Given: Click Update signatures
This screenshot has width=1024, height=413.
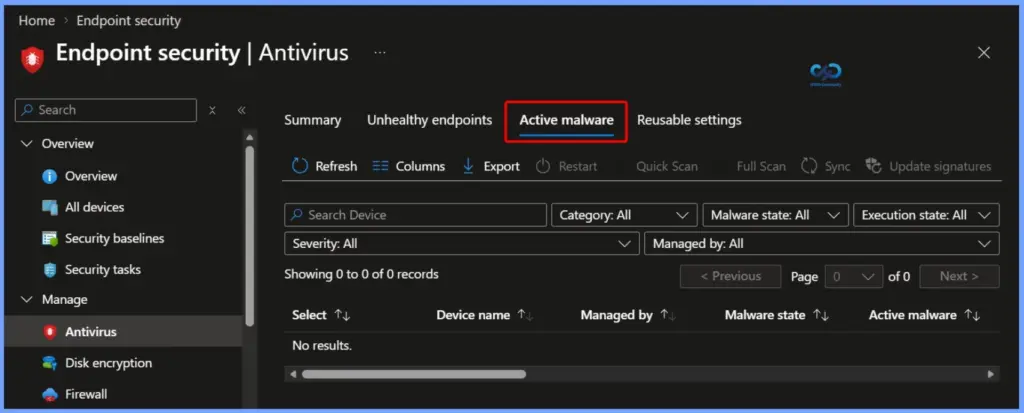Looking at the screenshot, I should click(x=928, y=167).
